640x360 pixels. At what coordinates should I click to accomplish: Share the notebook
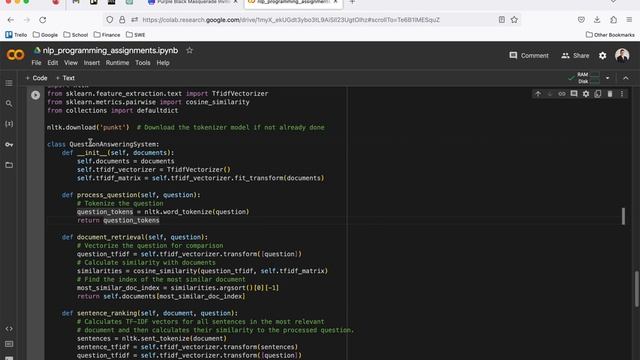[x=575, y=56]
